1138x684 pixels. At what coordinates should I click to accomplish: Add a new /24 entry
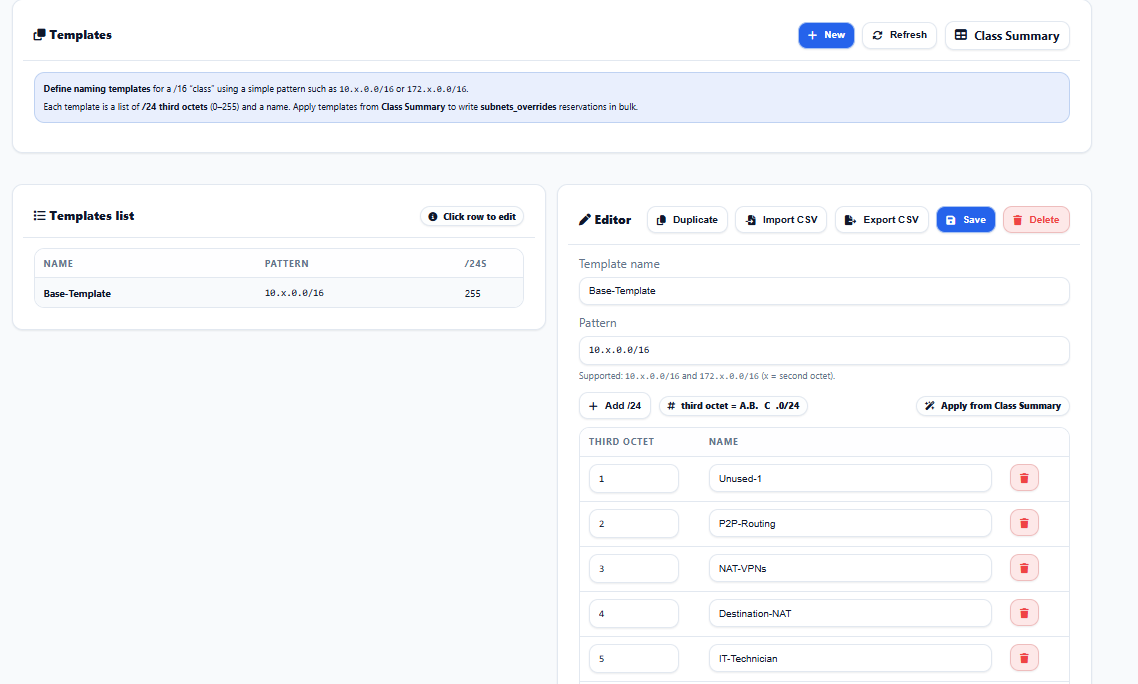coord(615,406)
